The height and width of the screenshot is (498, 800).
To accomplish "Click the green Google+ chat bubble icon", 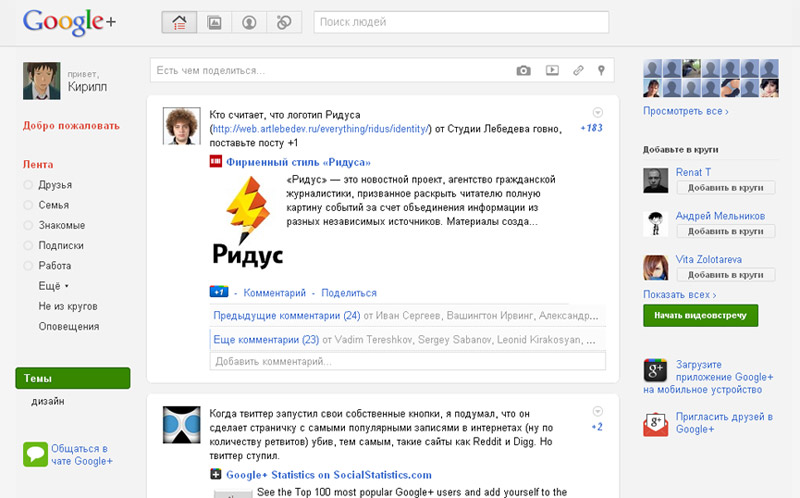I will pyautogui.click(x=35, y=454).
